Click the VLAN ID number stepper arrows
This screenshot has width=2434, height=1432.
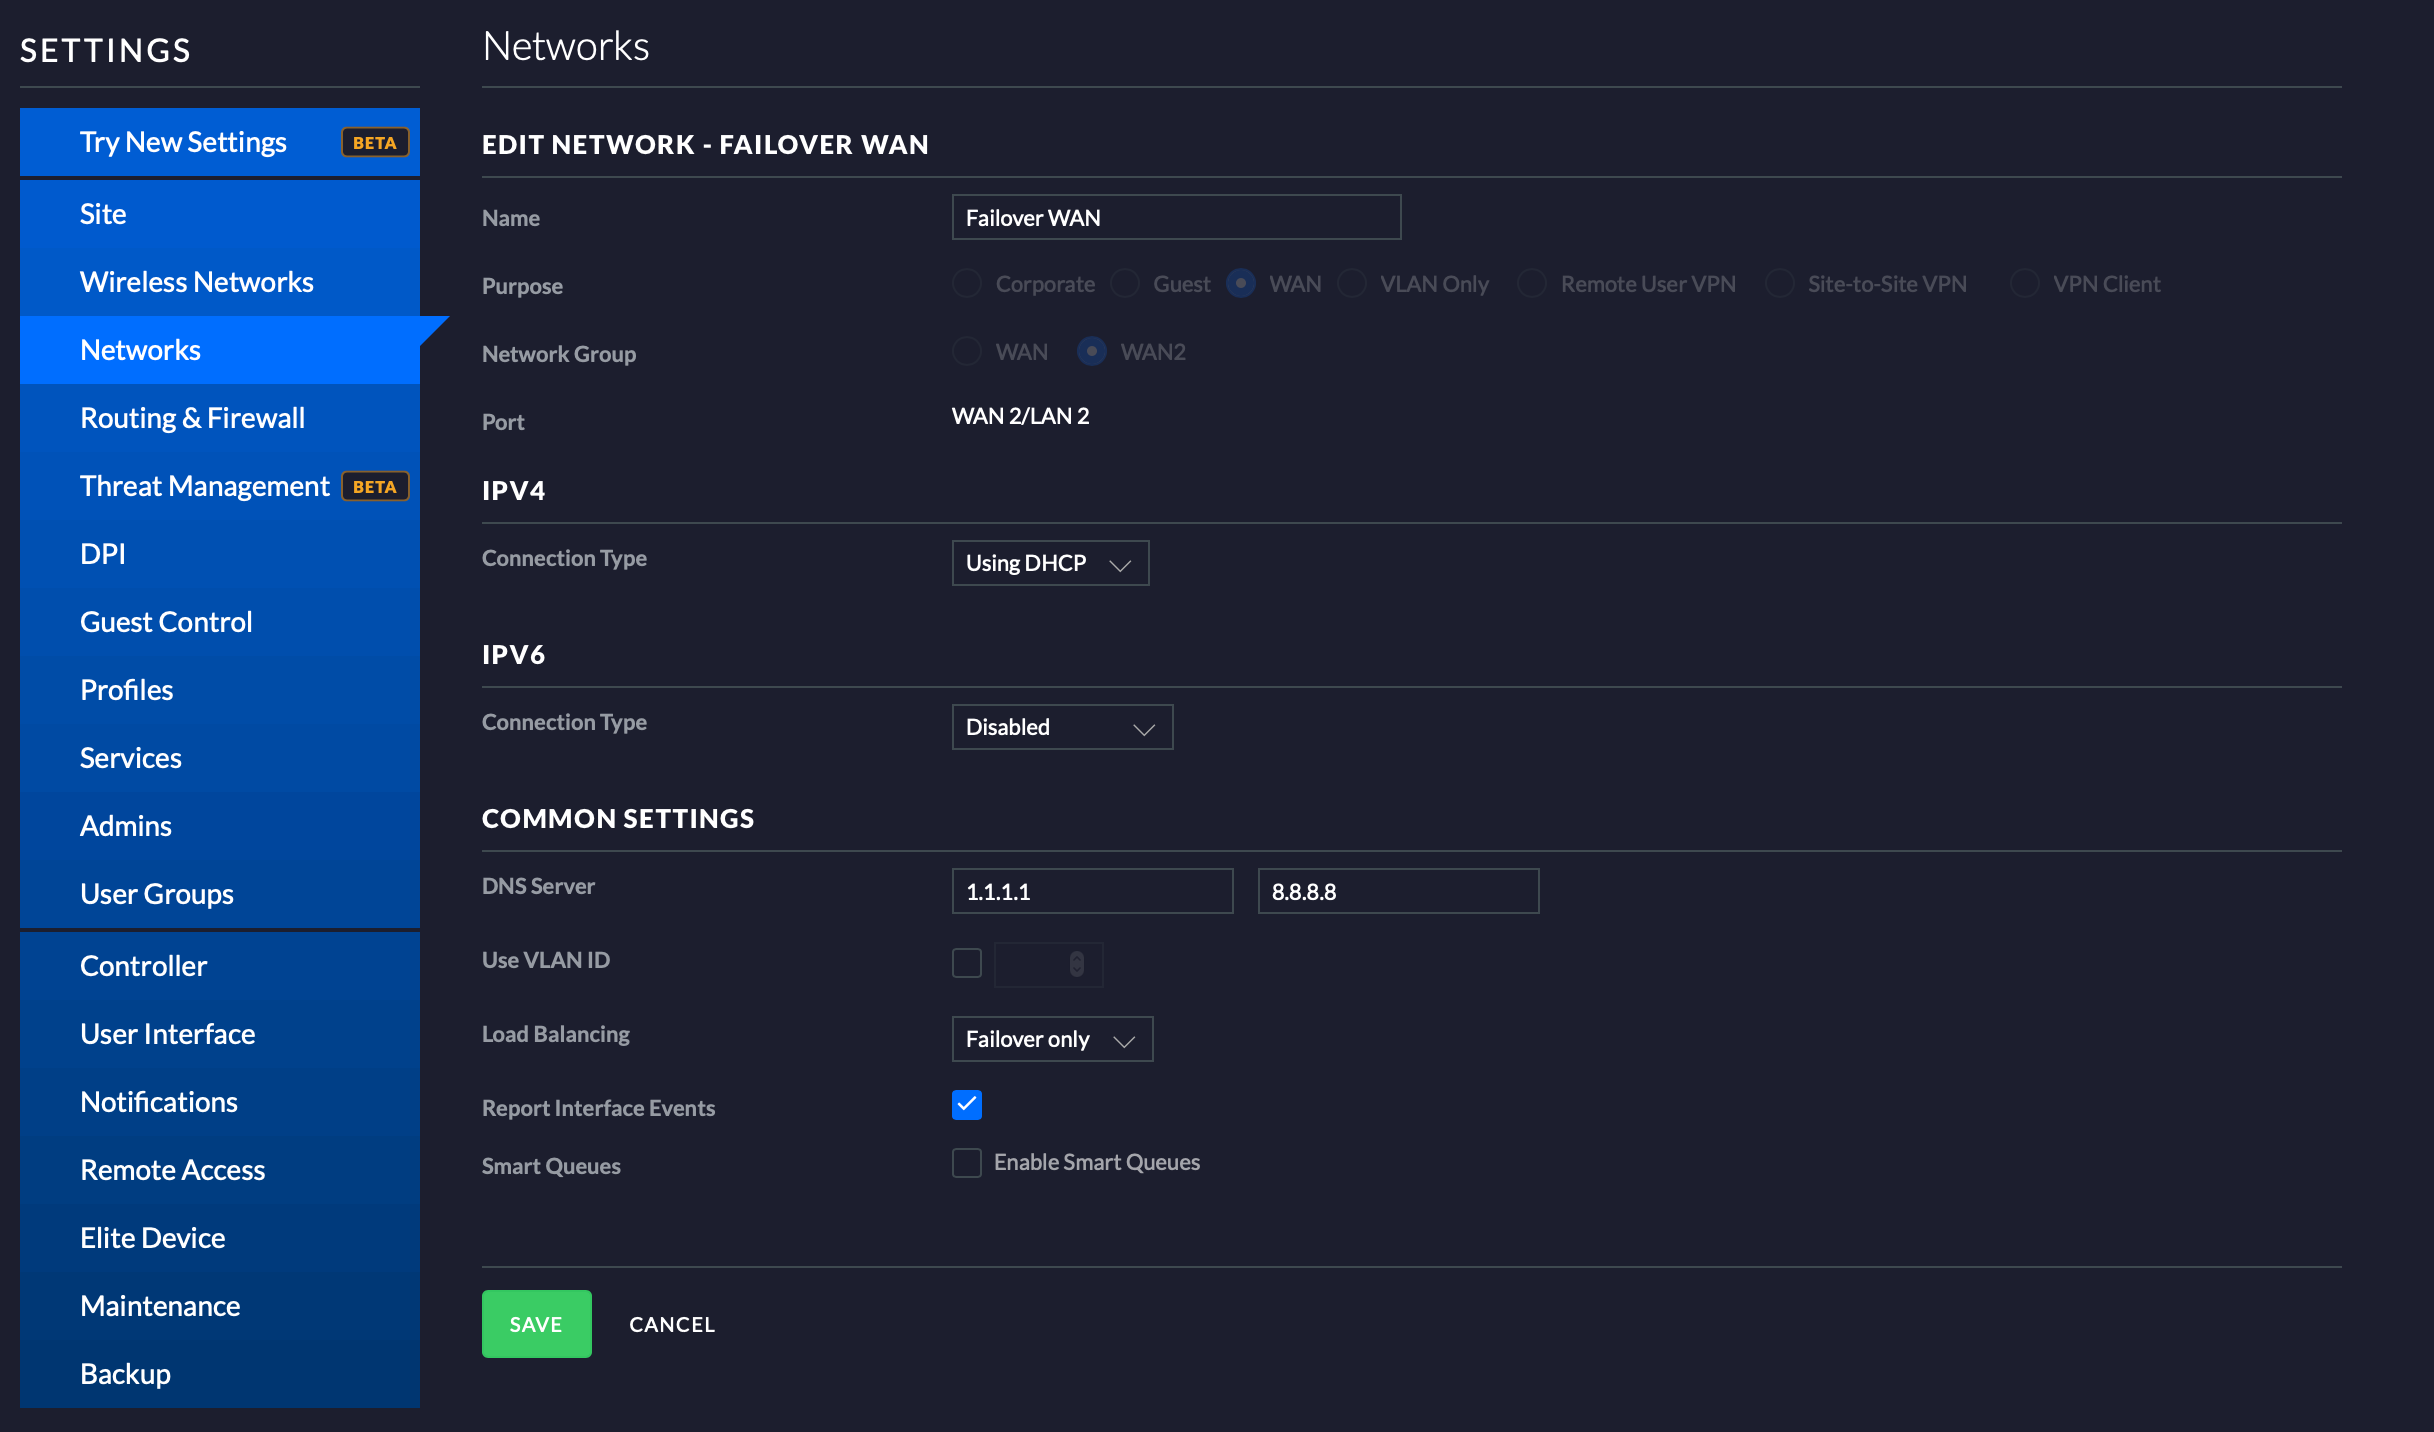coord(1076,964)
